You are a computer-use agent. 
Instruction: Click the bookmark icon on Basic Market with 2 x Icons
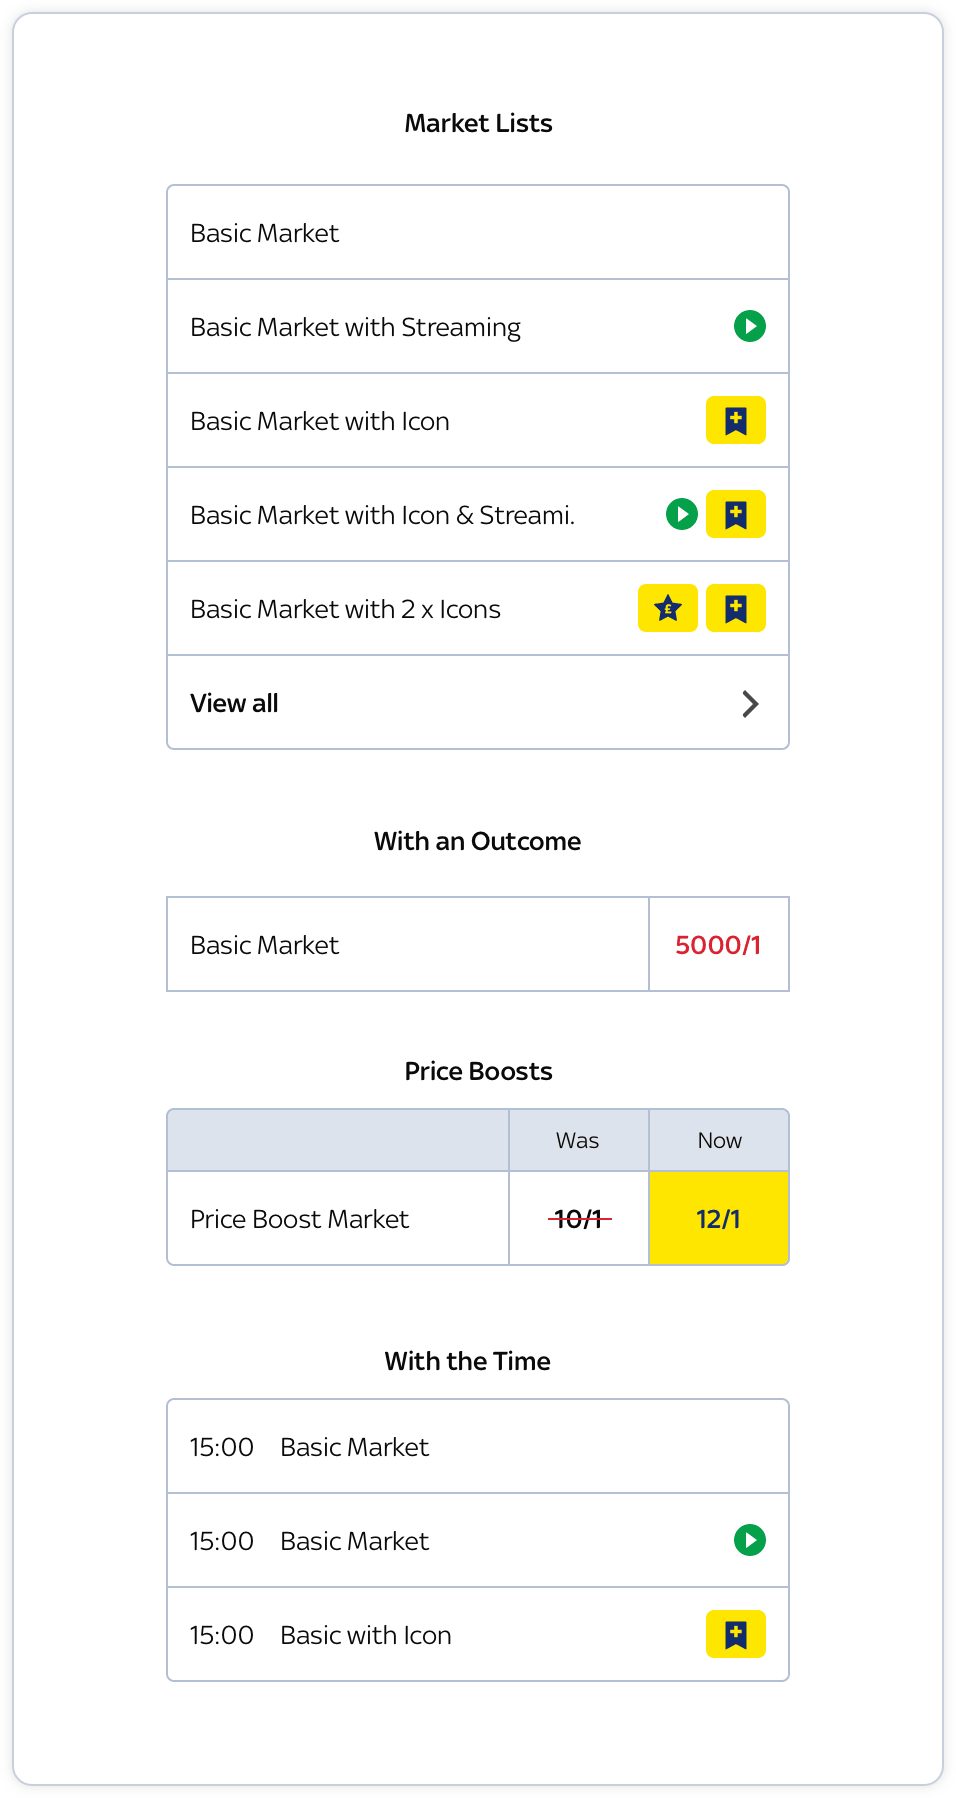[x=736, y=607]
